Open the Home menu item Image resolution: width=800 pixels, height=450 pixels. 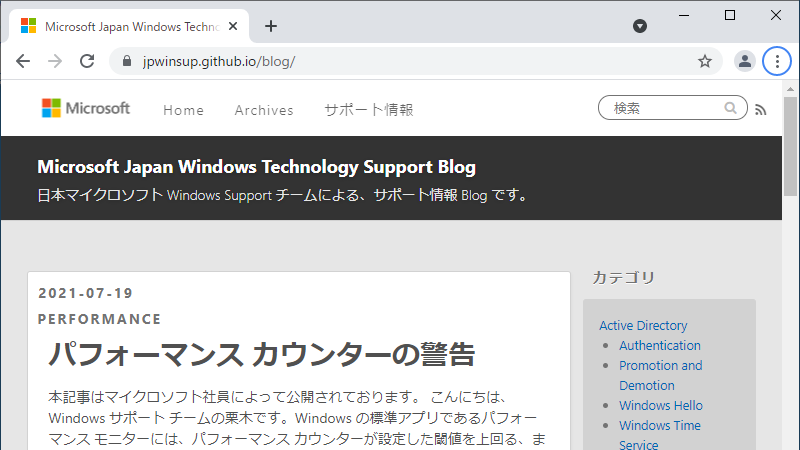[x=183, y=110]
